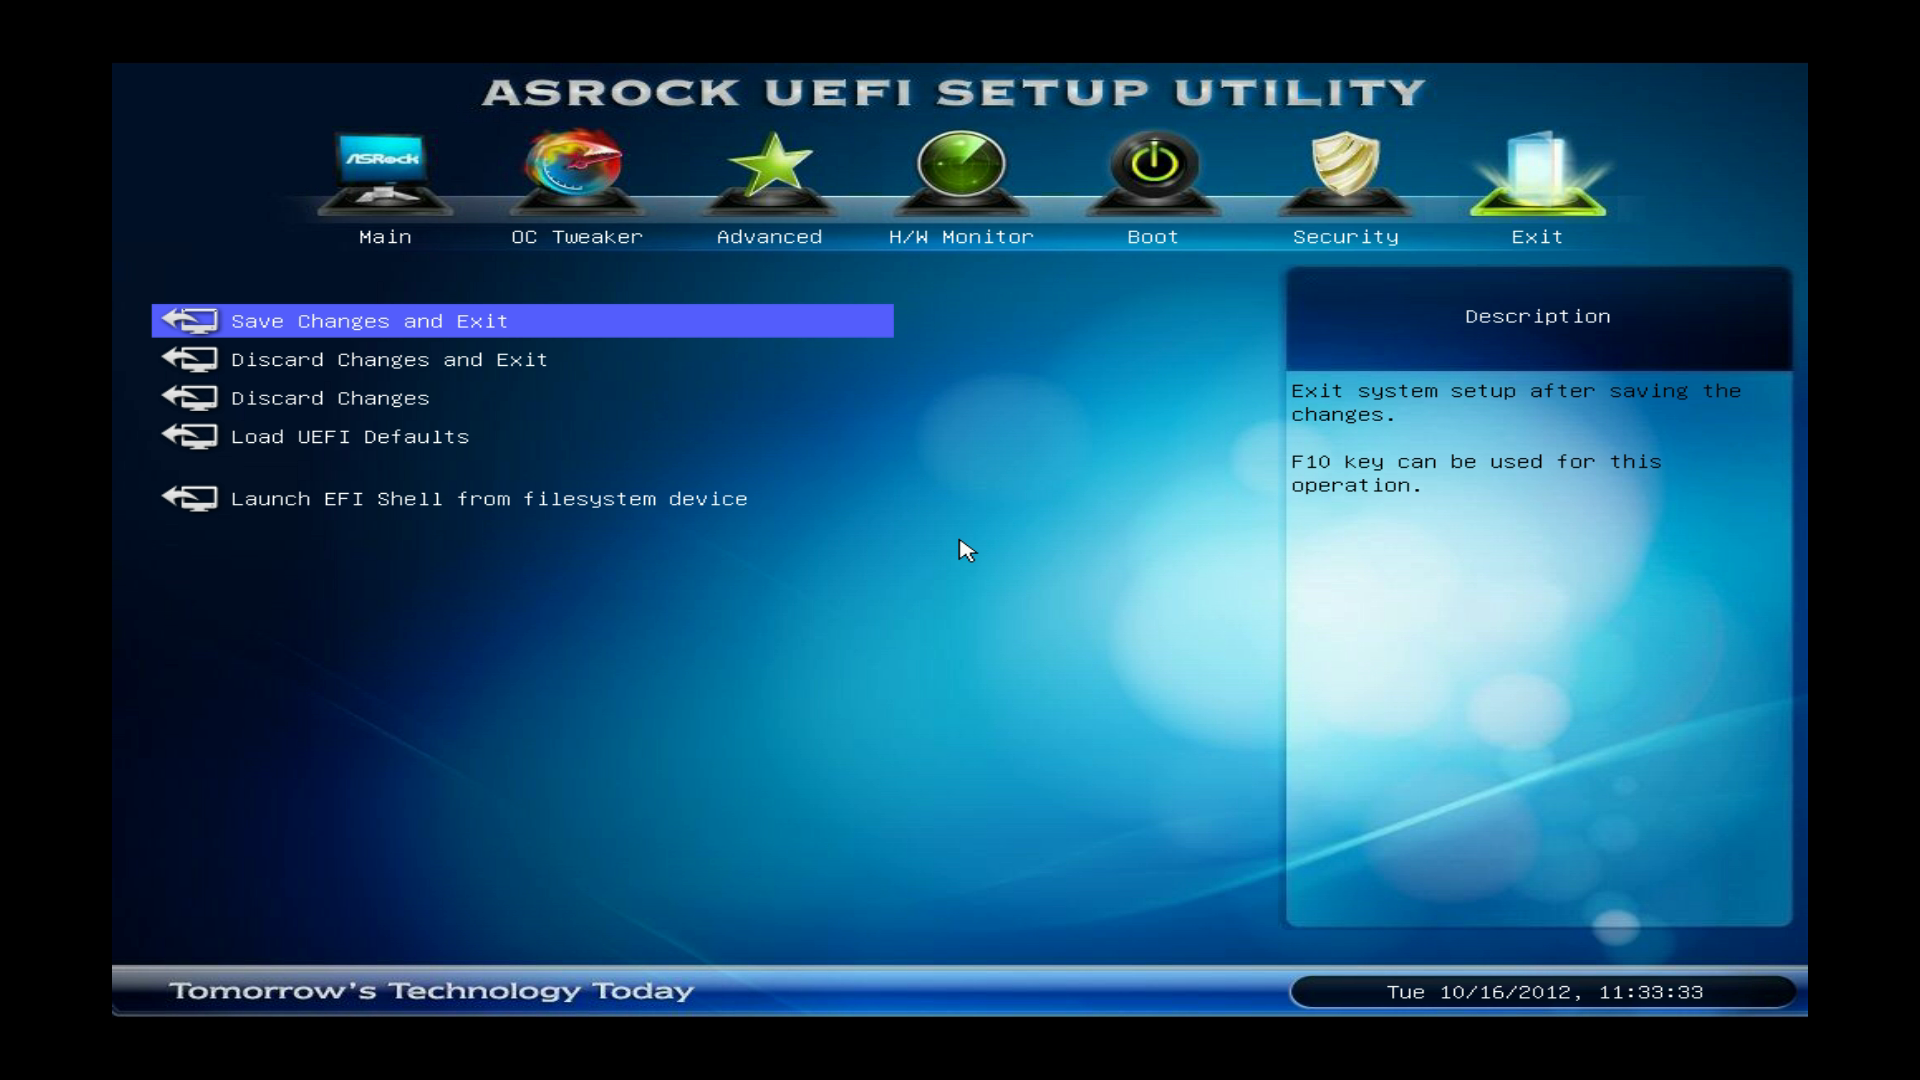Image resolution: width=1920 pixels, height=1080 pixels.
Task: Click arrow icon beside Launch EFI Shell
Action: click(190, 498)
